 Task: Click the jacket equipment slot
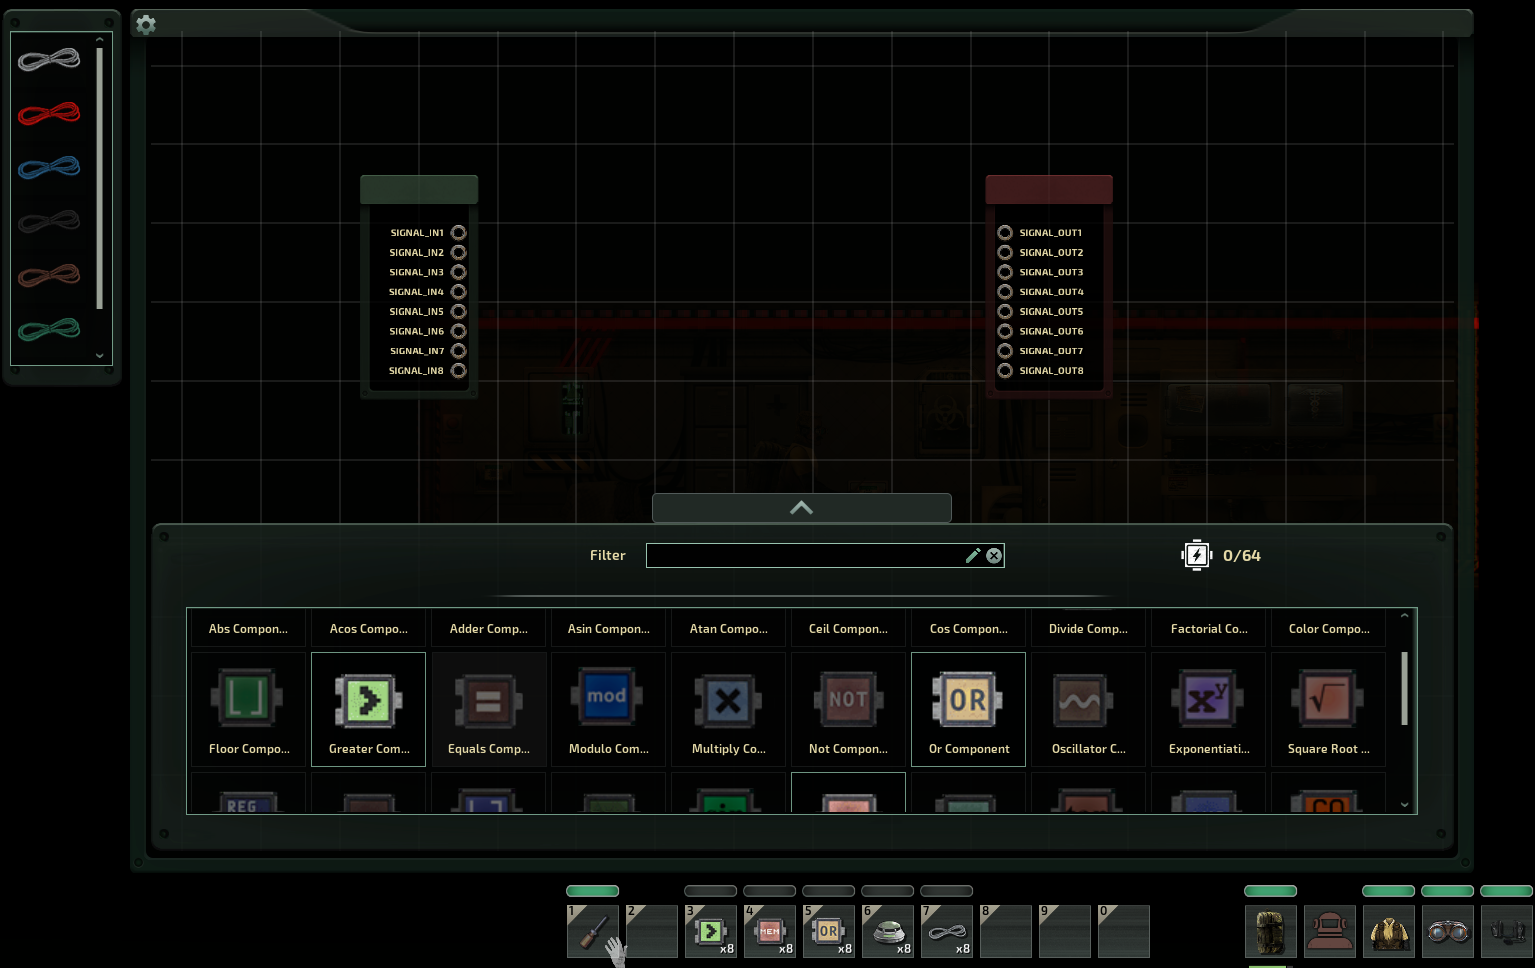click(1389, 932)
